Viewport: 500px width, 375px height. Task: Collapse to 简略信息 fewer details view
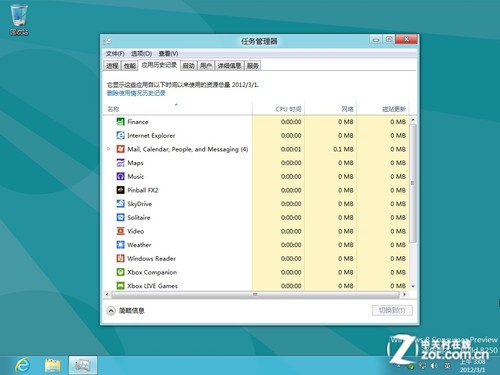coord(125,311)
